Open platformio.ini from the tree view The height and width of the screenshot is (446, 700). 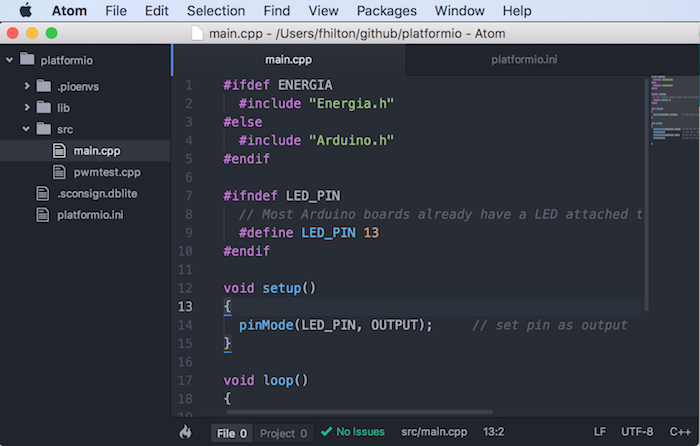[x=90, y=215]
